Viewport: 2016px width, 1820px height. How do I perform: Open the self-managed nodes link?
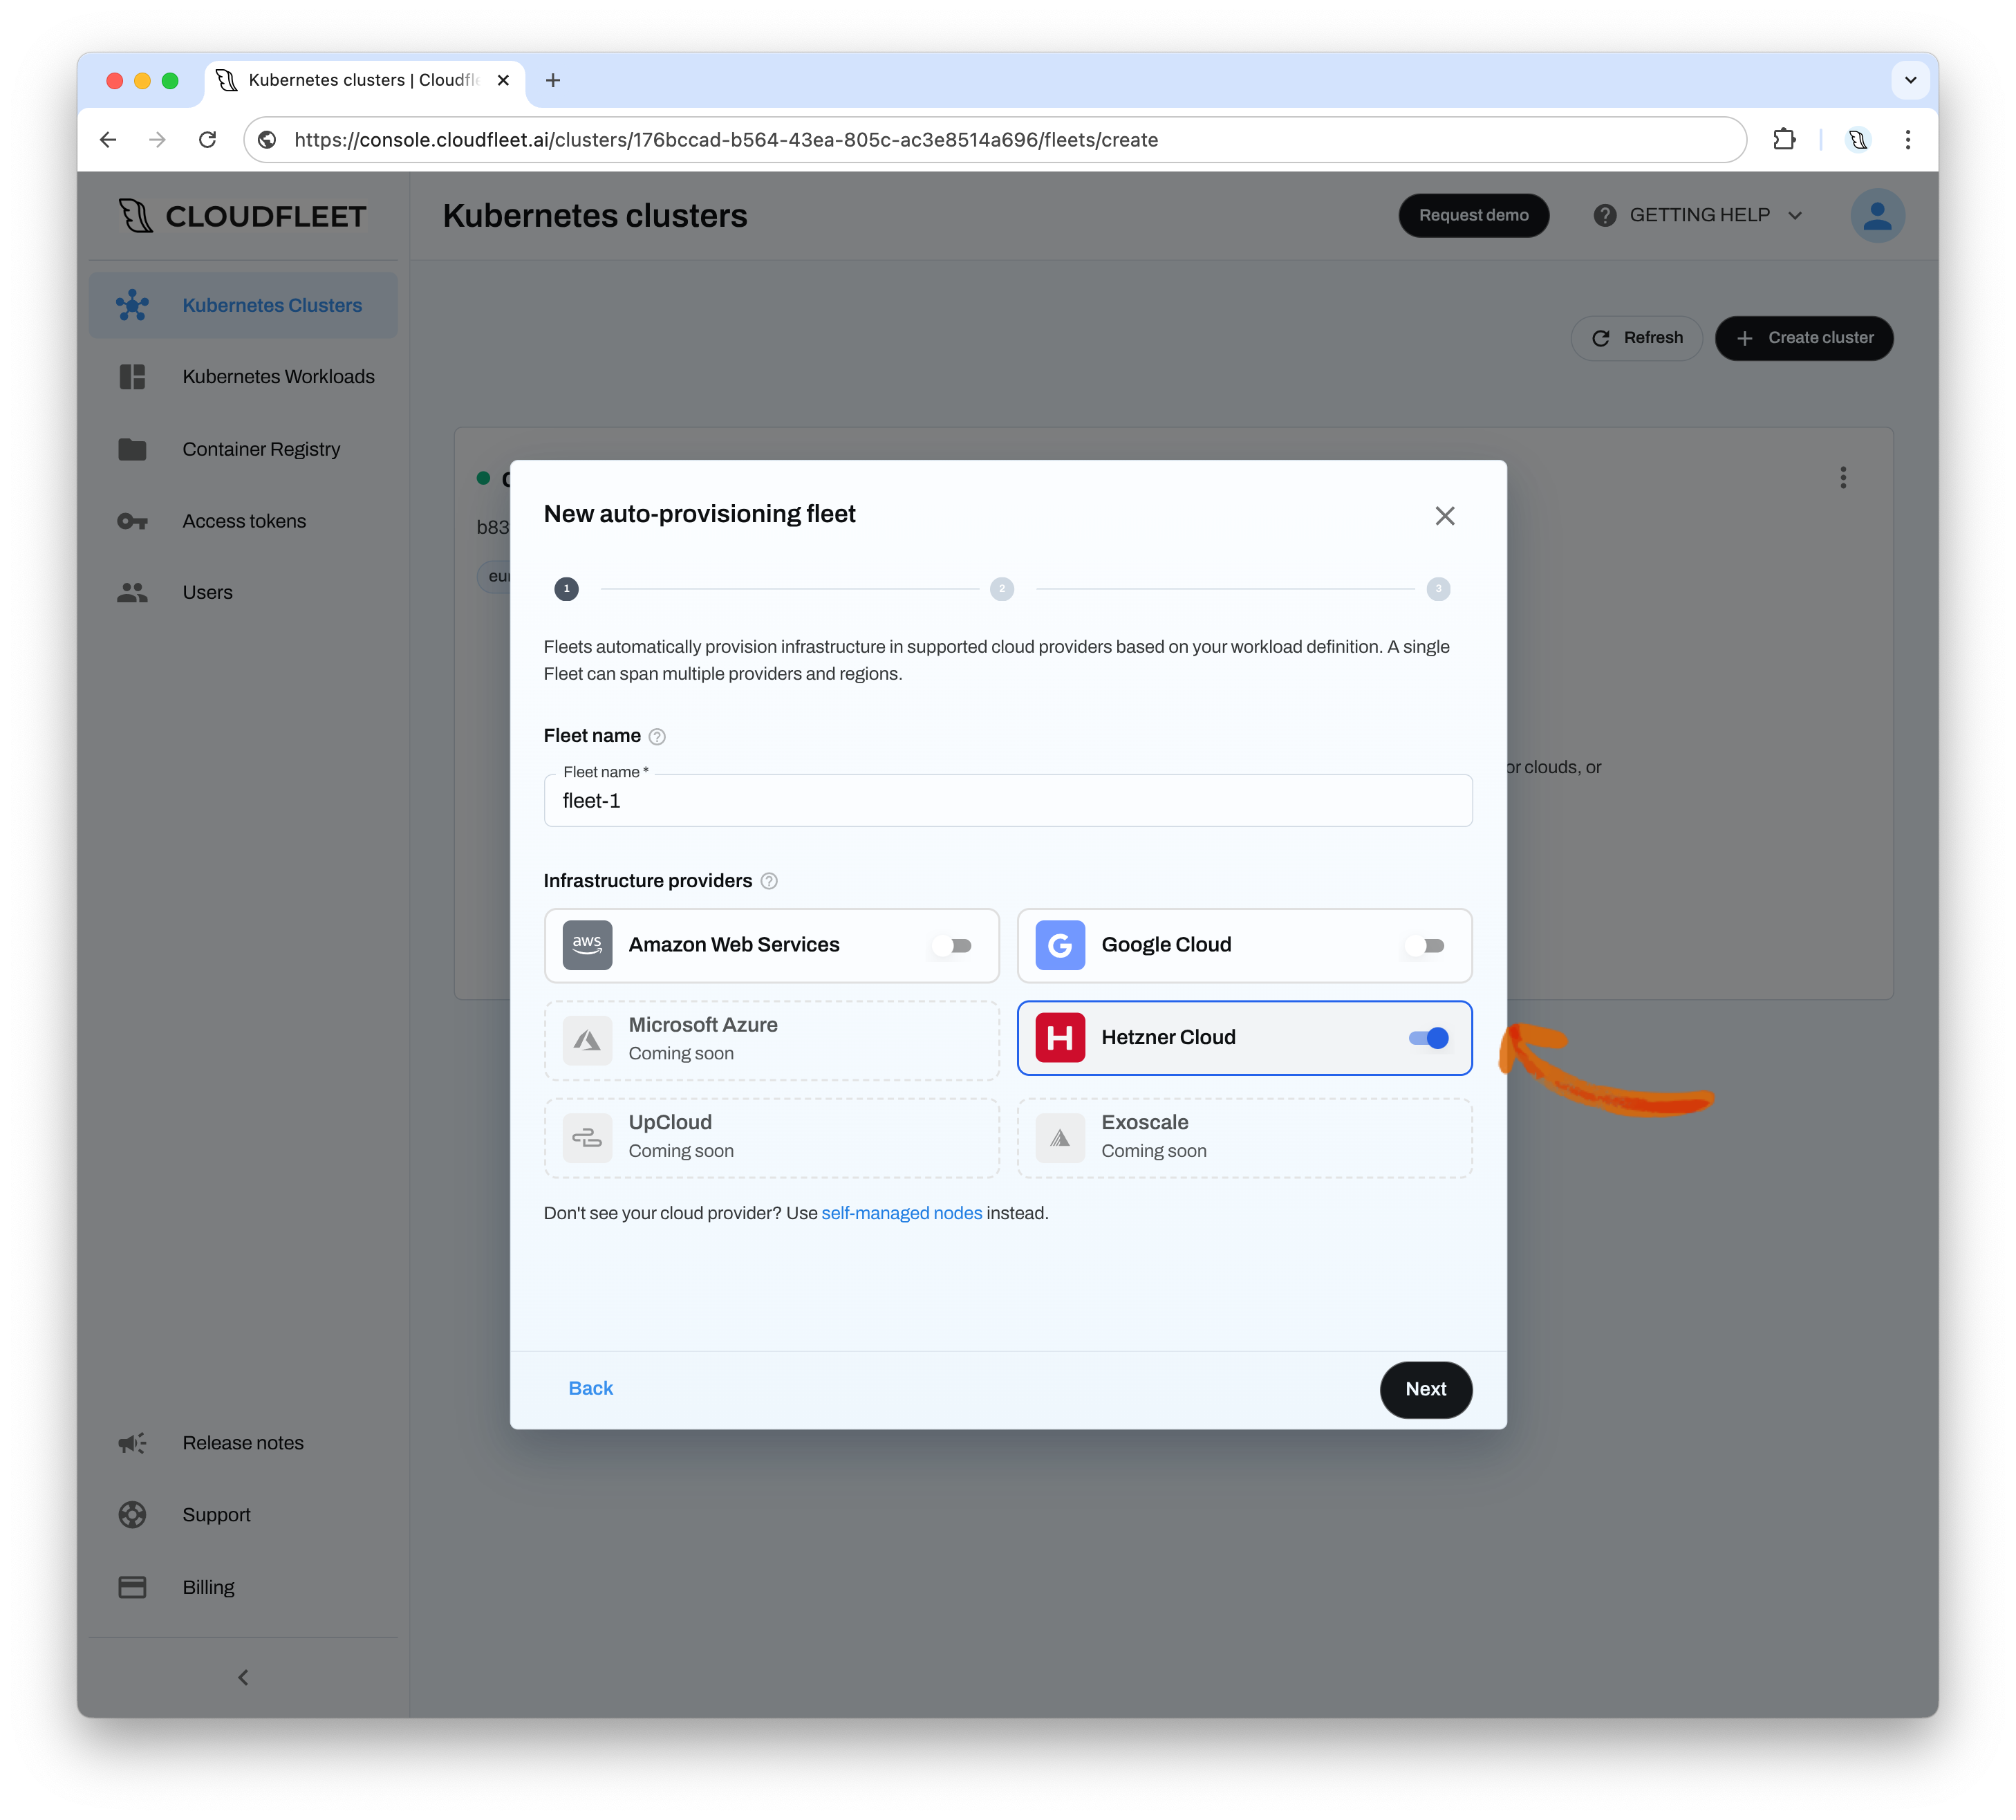pos(902,1213)
